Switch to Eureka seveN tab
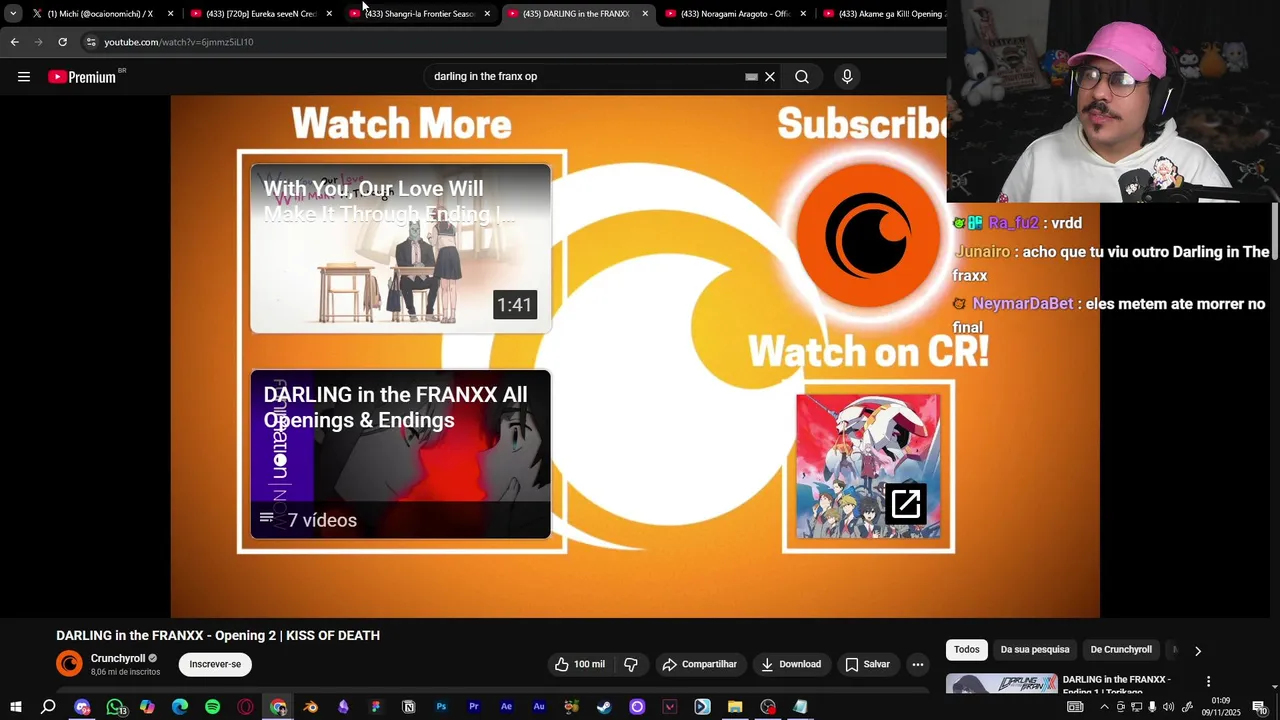1280x720 pixels. click(260, 14)
